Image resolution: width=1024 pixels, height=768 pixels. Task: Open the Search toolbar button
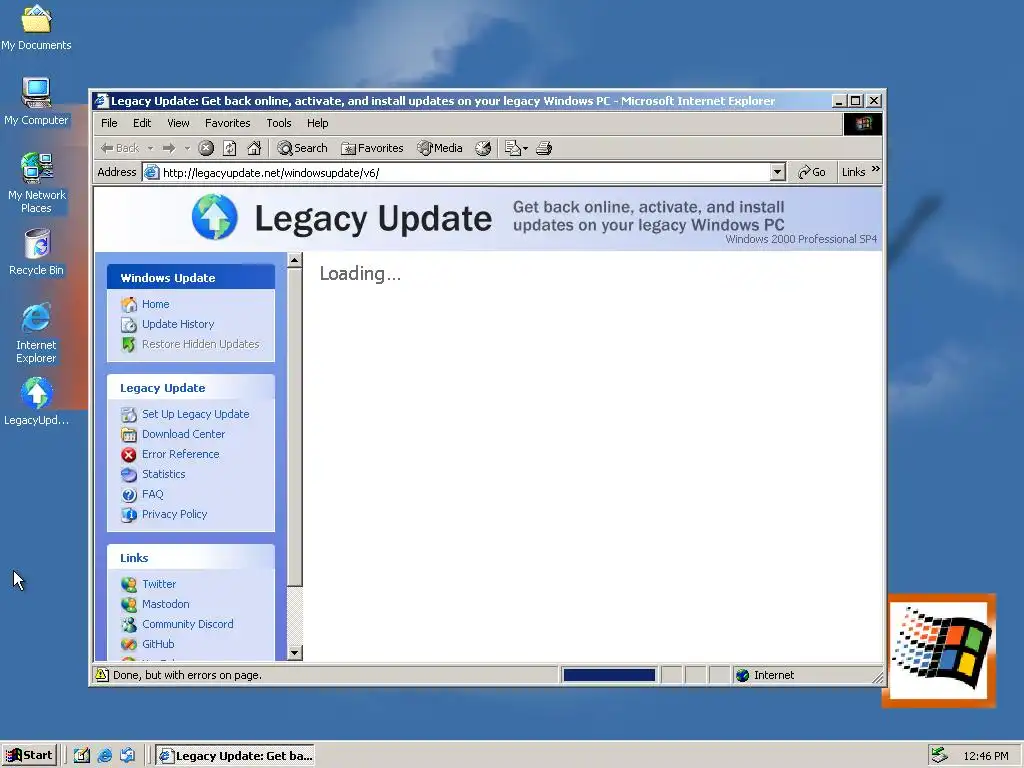(x=302, y=148)
